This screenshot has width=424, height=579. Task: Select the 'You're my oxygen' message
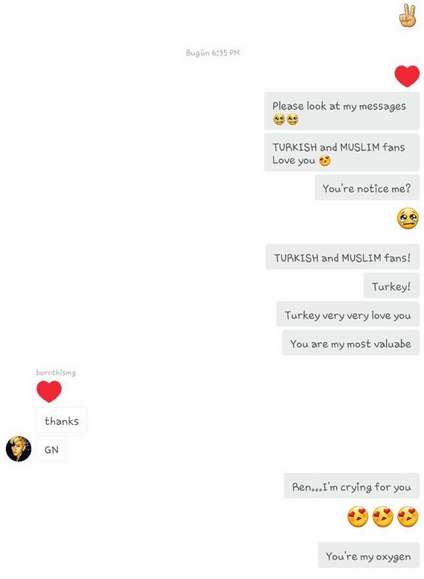point(369,555)
